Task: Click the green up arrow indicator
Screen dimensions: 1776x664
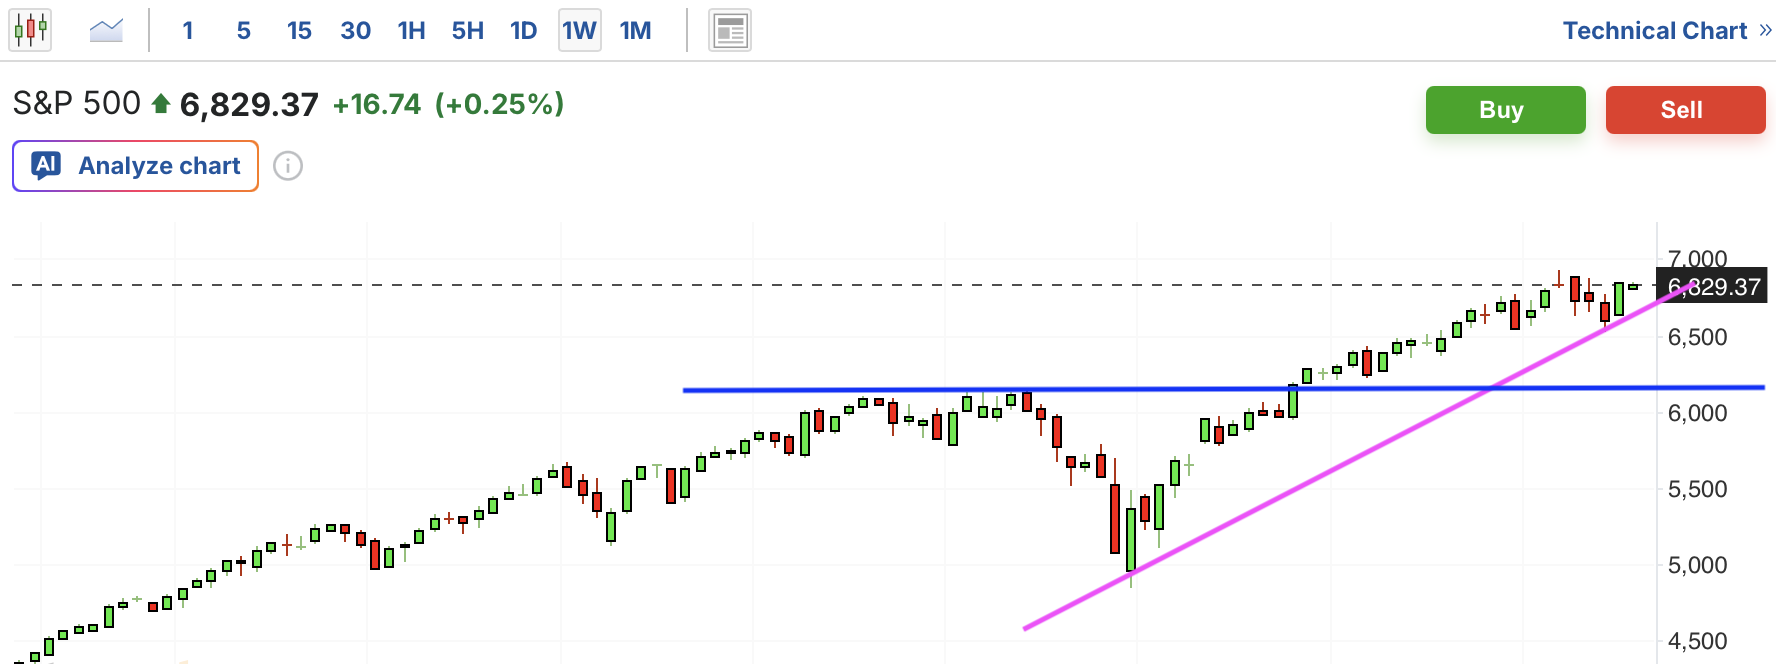Action: pyautogui.click(x=160, y=103)
